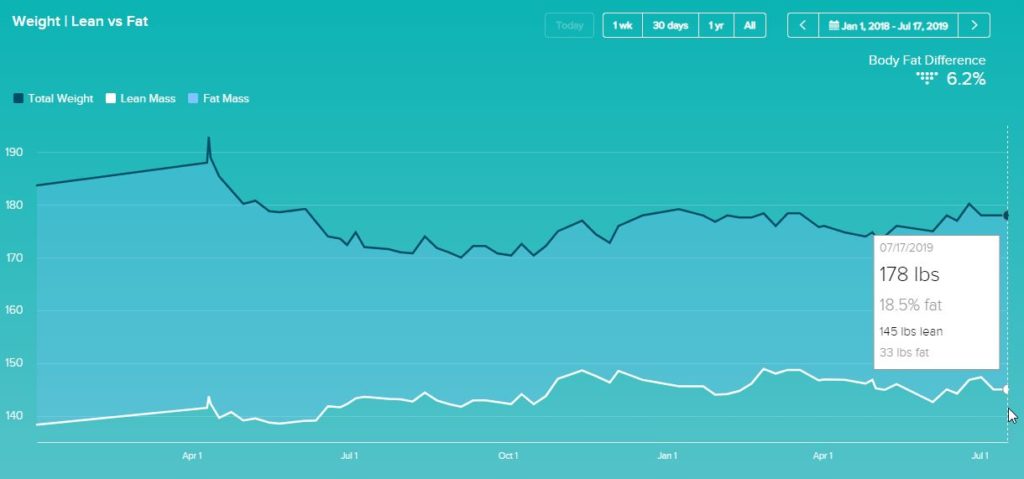
Task: Click the calendar icon in date range
Action: (831, 25)
